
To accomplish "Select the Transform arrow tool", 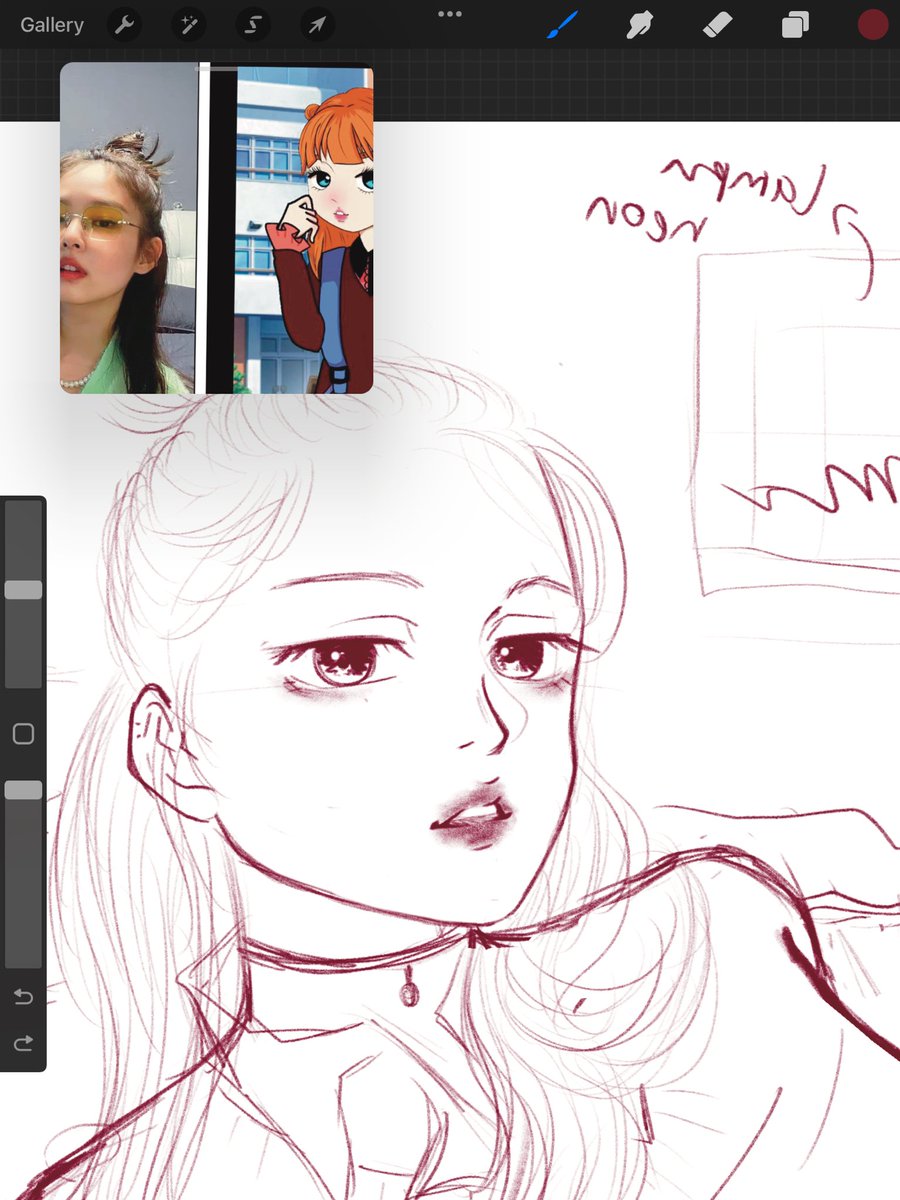I will [x=317, y=25].
